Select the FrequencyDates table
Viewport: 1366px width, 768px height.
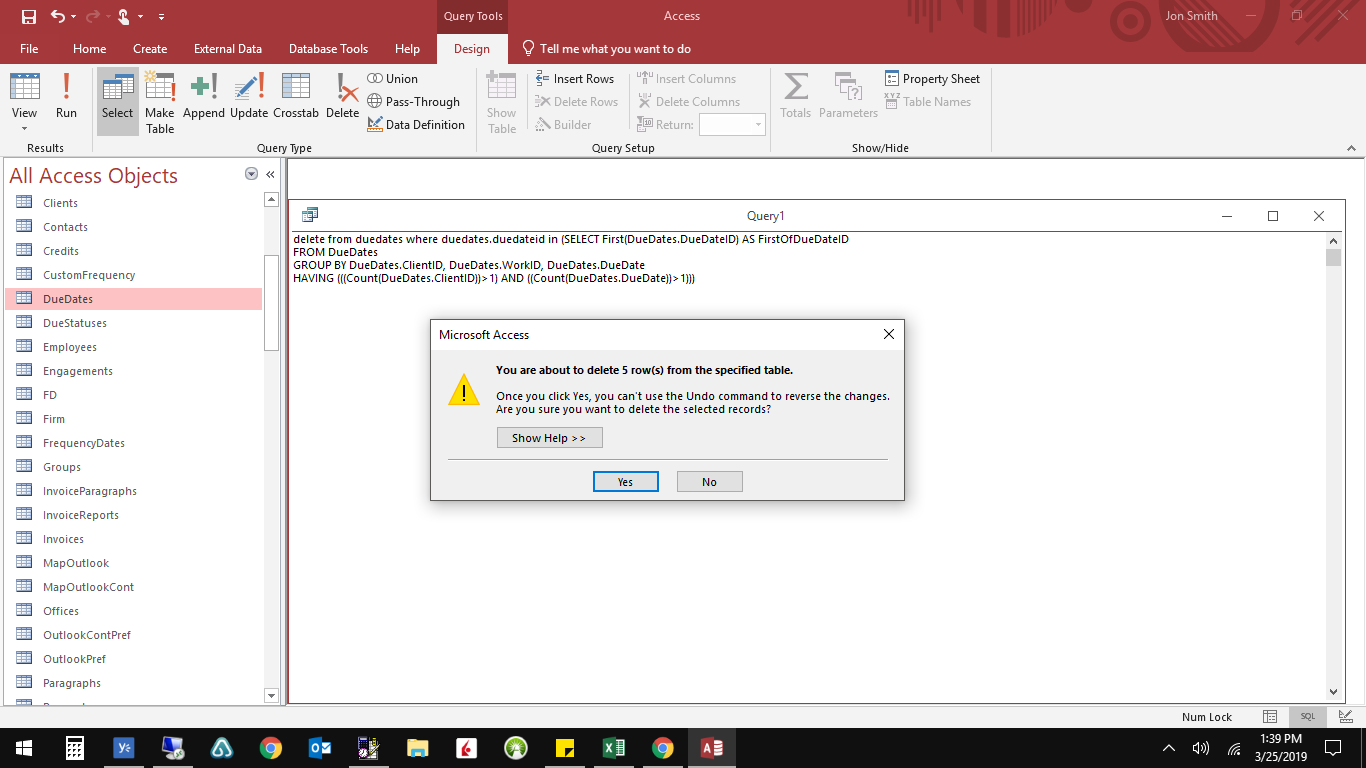134,443
